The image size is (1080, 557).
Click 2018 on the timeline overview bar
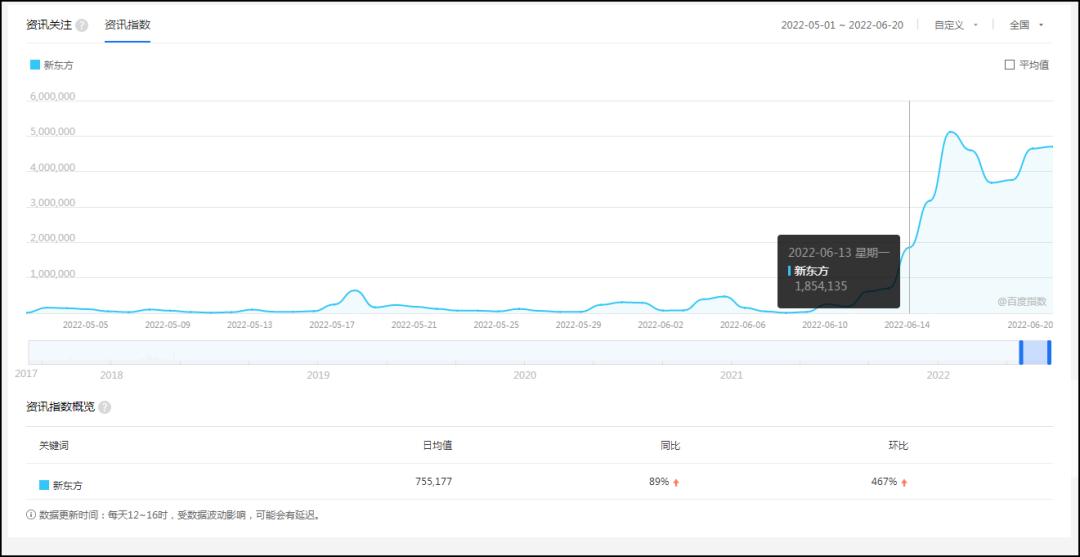[112, 375]
